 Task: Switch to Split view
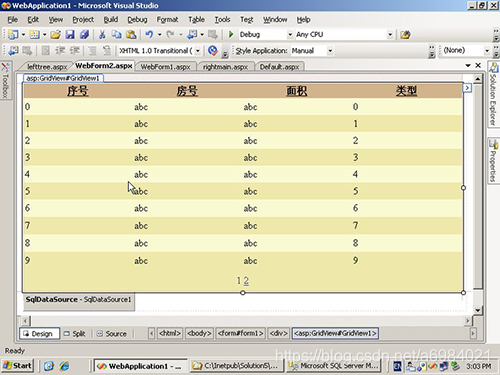coord(75,334)
